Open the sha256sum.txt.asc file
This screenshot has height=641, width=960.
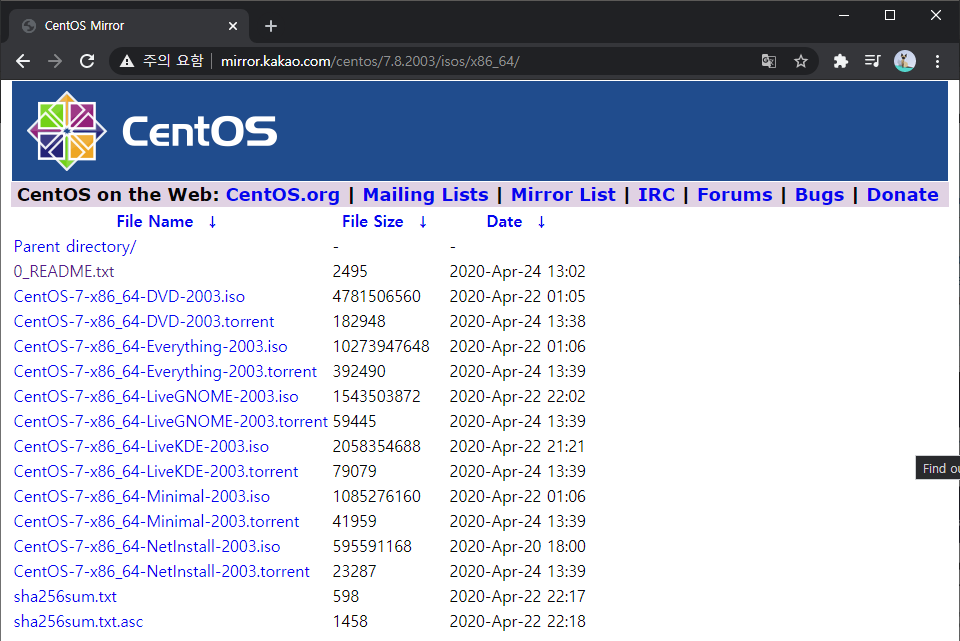tap(78, 622)
